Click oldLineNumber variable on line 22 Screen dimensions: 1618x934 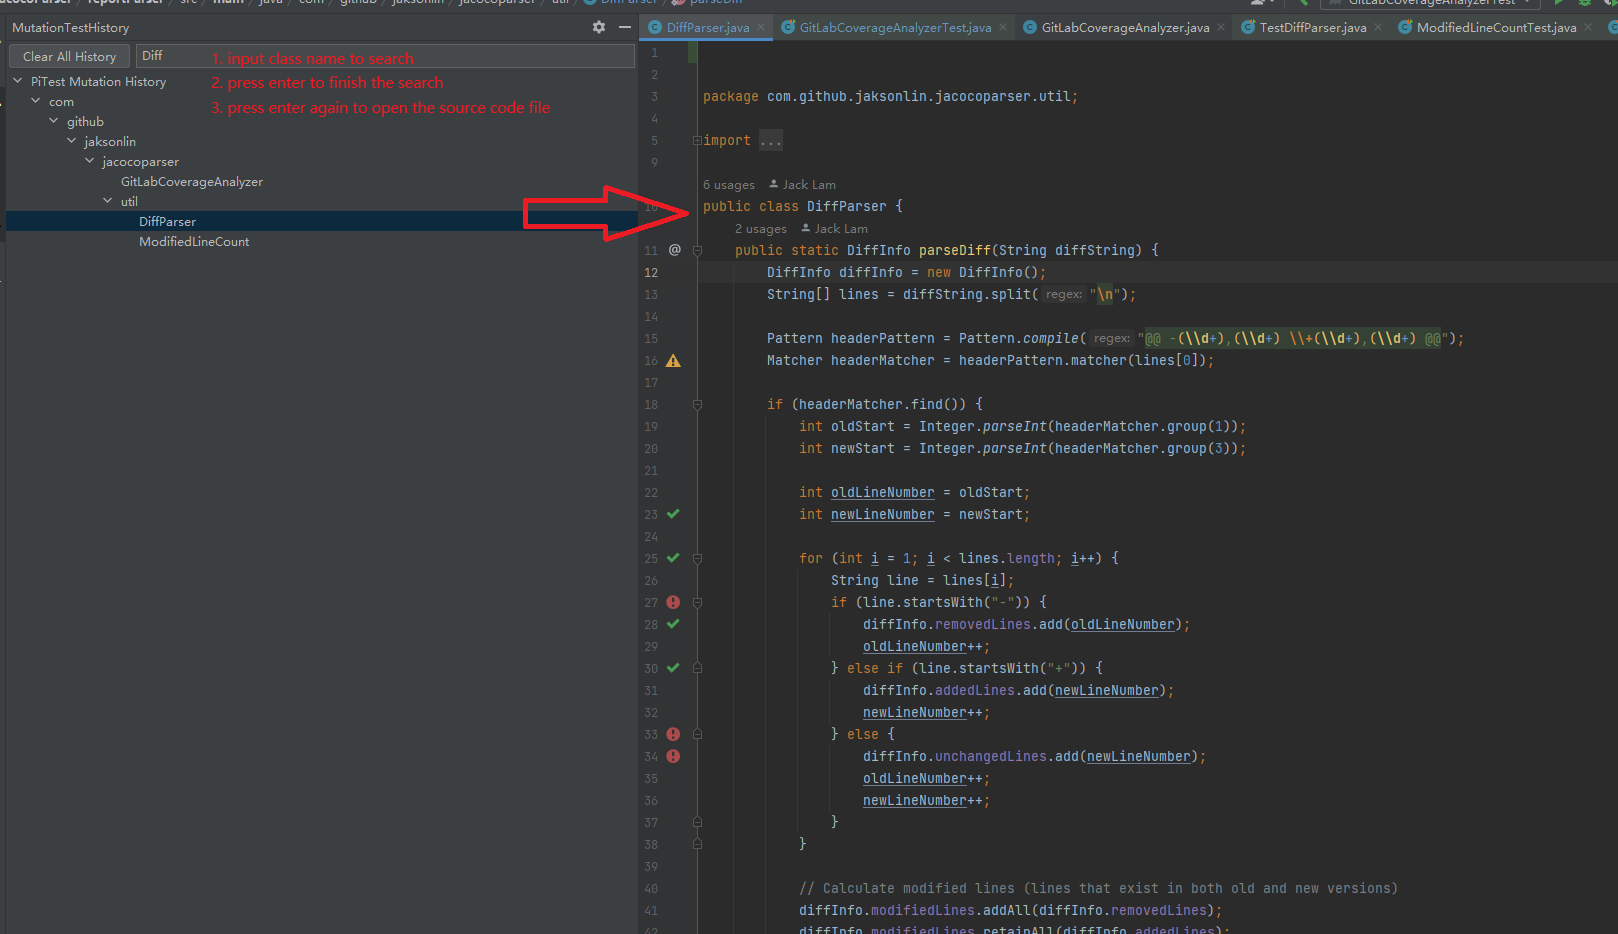(883, 493)
